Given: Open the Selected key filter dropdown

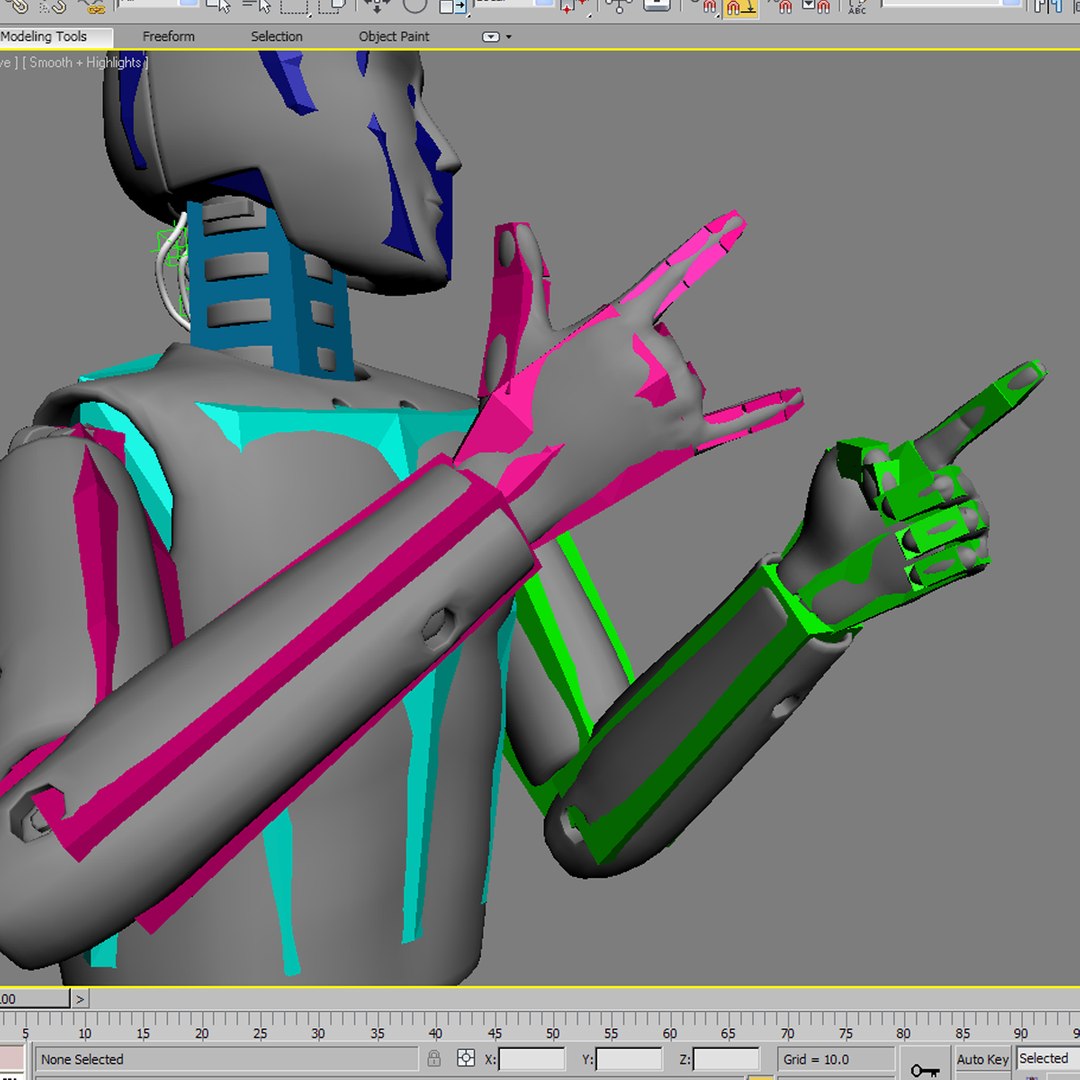Looking at the screenshot, I should [x=1048, y=1059].
